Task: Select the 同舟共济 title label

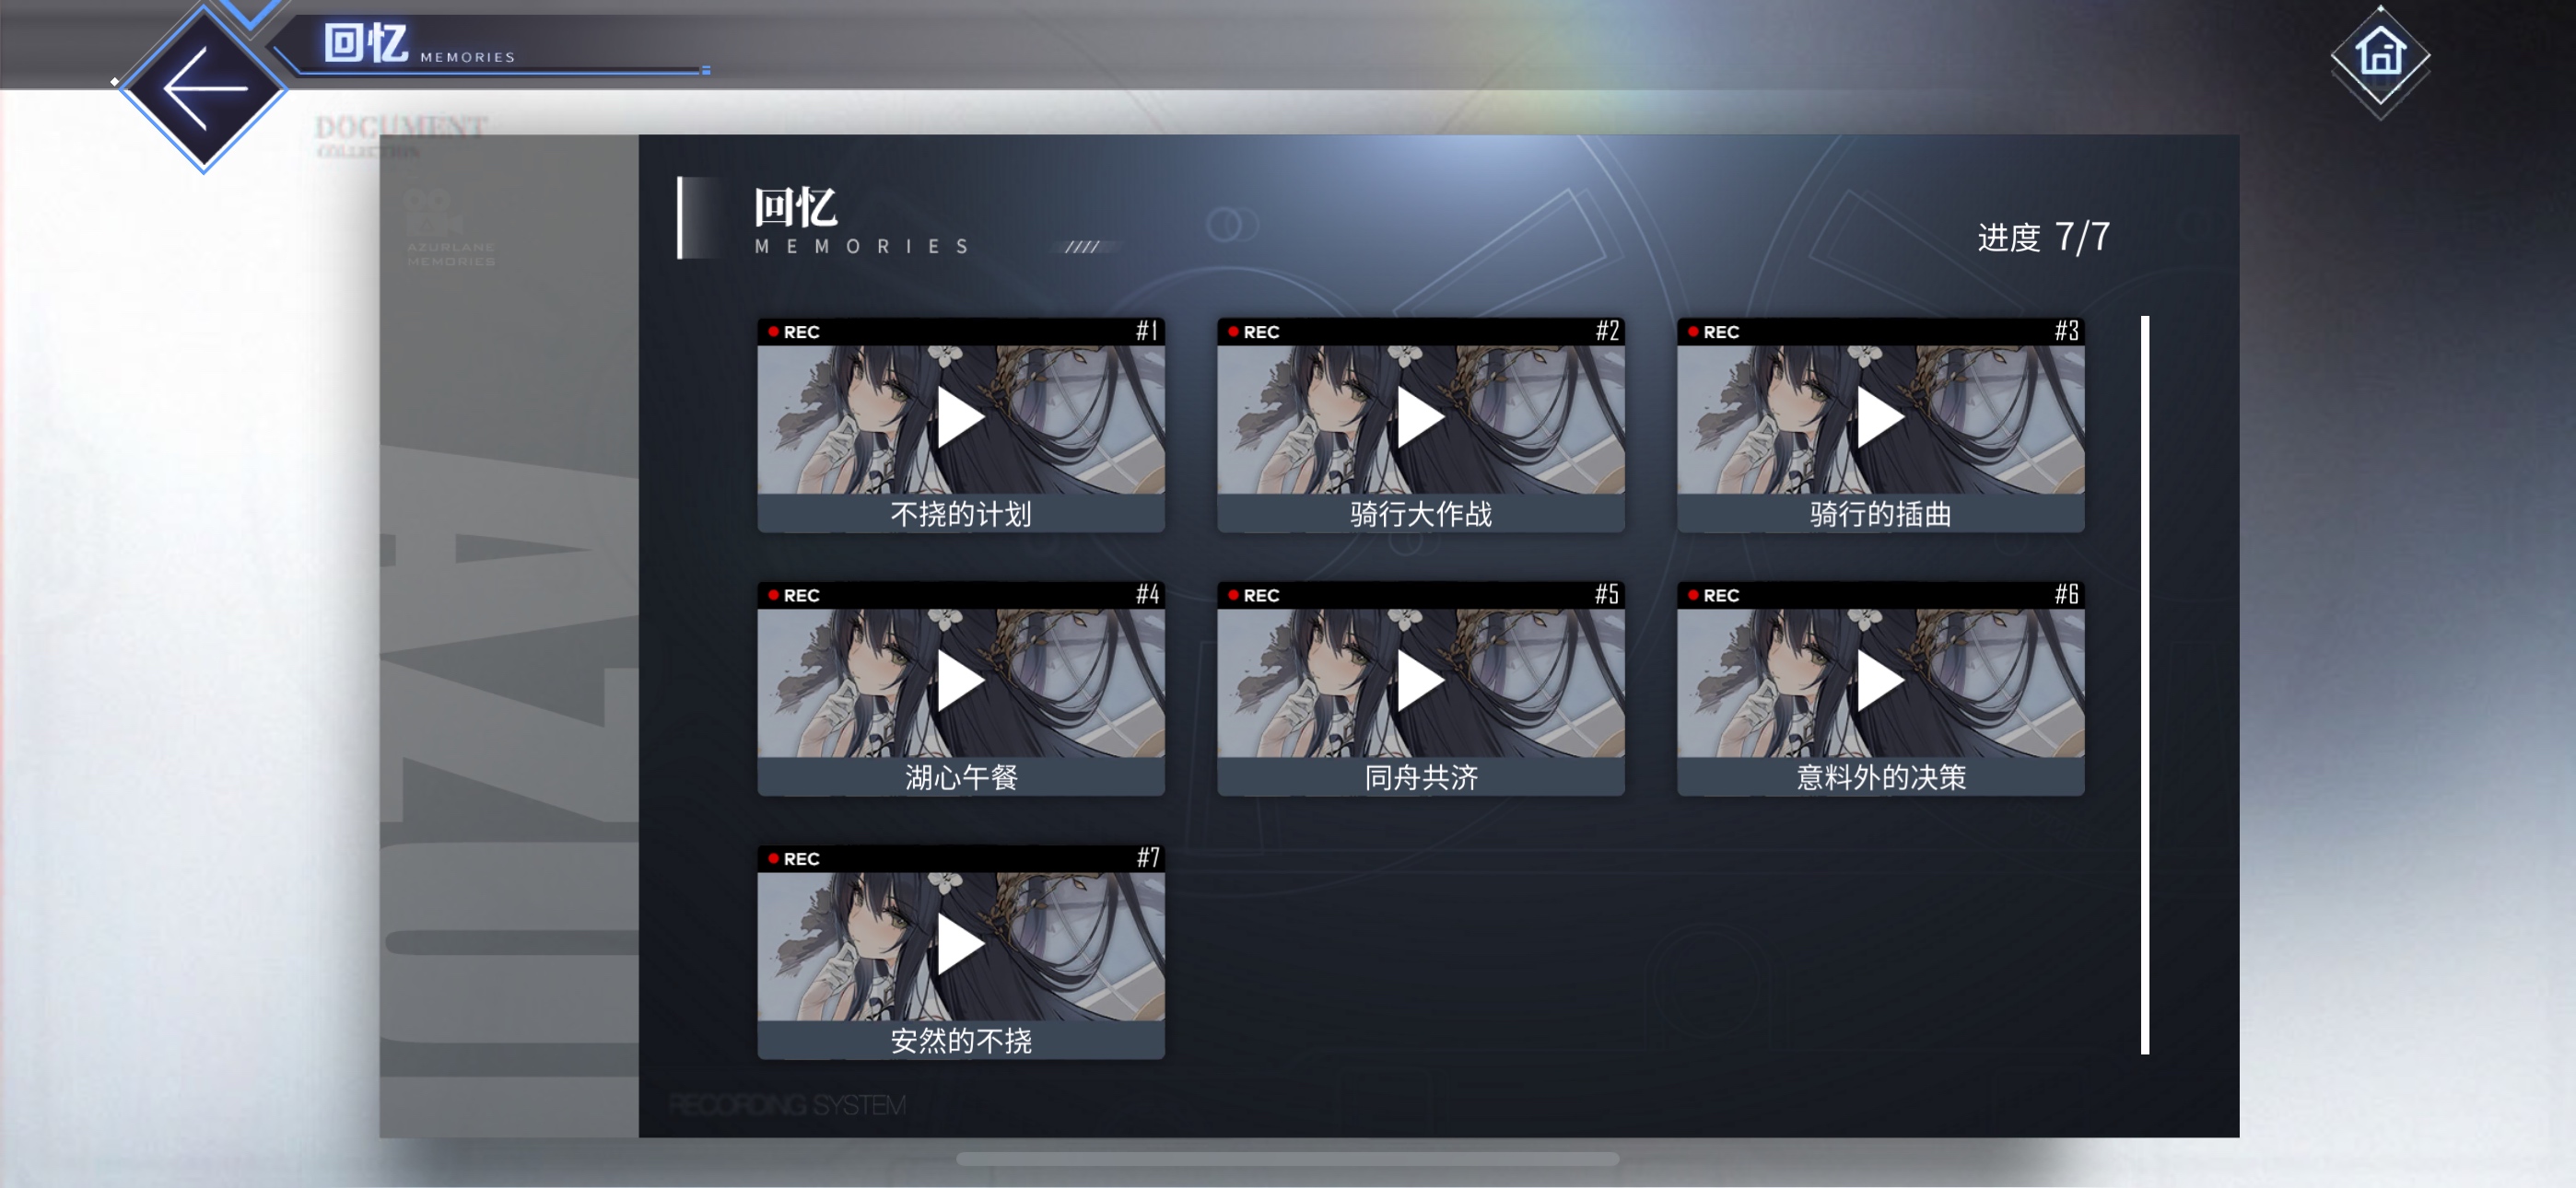Action: pos(1420,777)
